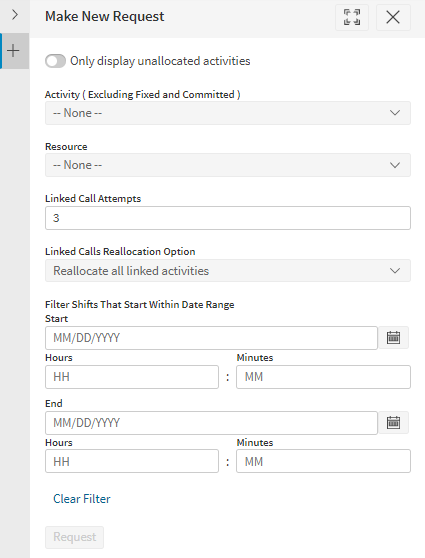Click the End date input field
425x558 pixels.
point(211,423)
